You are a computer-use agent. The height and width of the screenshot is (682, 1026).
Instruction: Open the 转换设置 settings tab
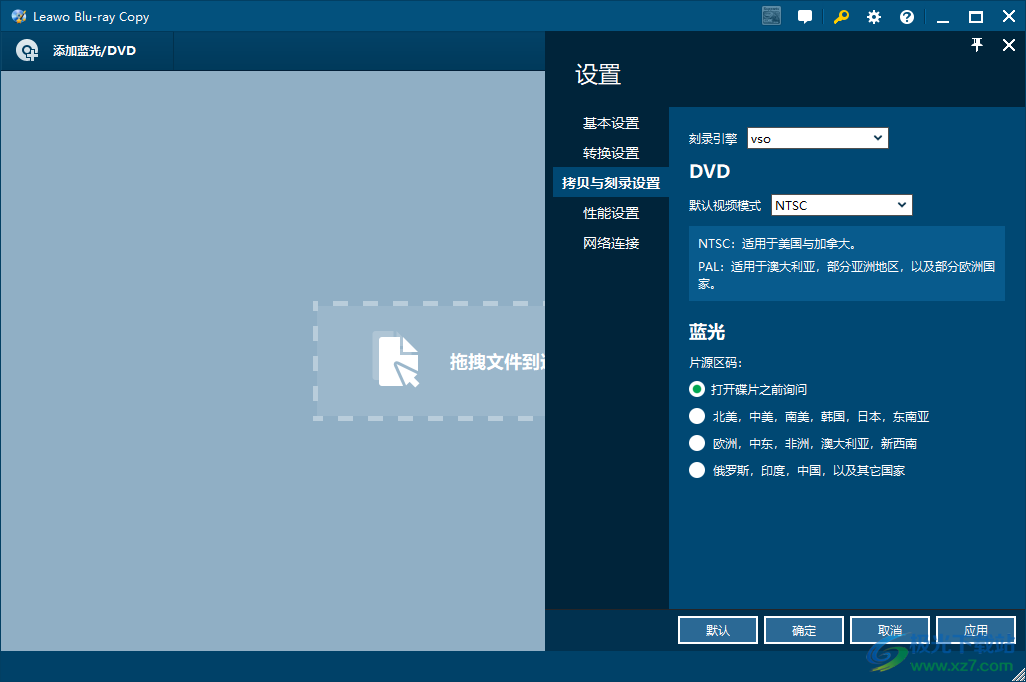point(610,153)
